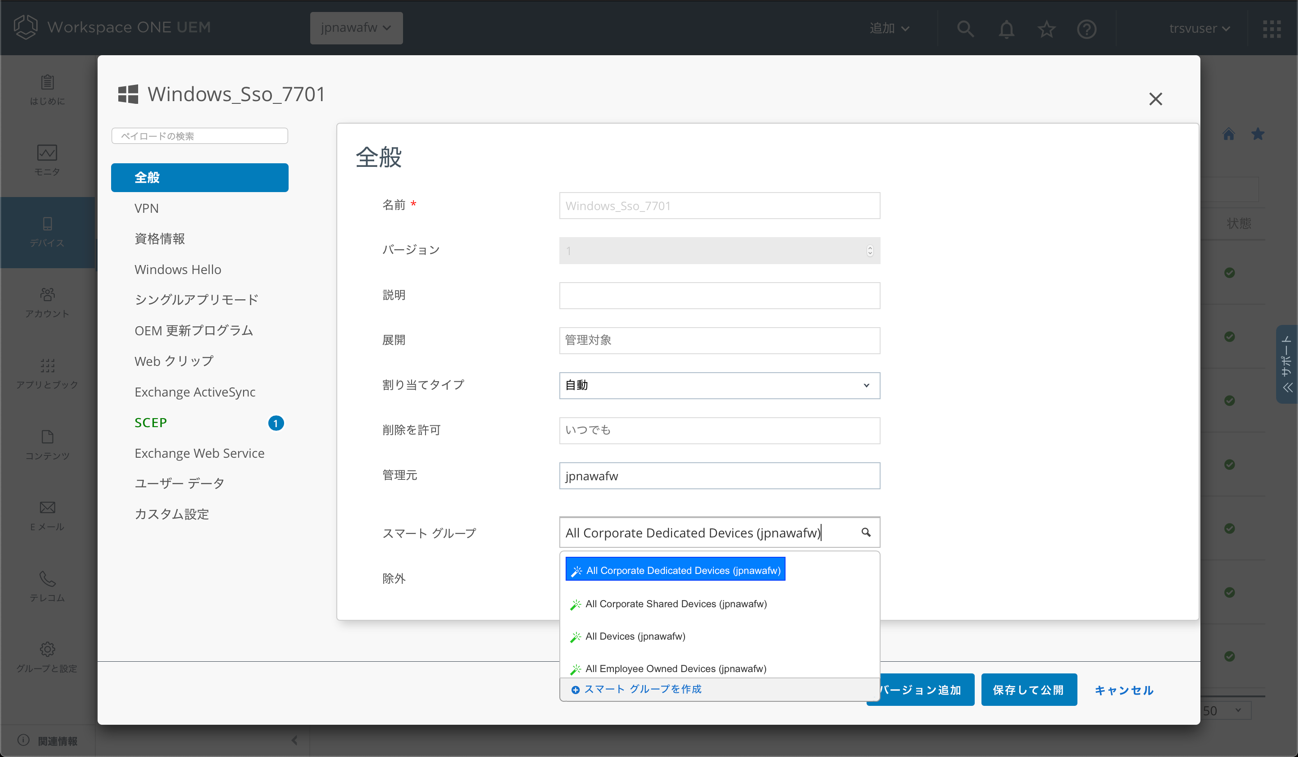Click the home icon behind dialog
The height and width of the screenshot is (757, 1298).
(1228, 135)
